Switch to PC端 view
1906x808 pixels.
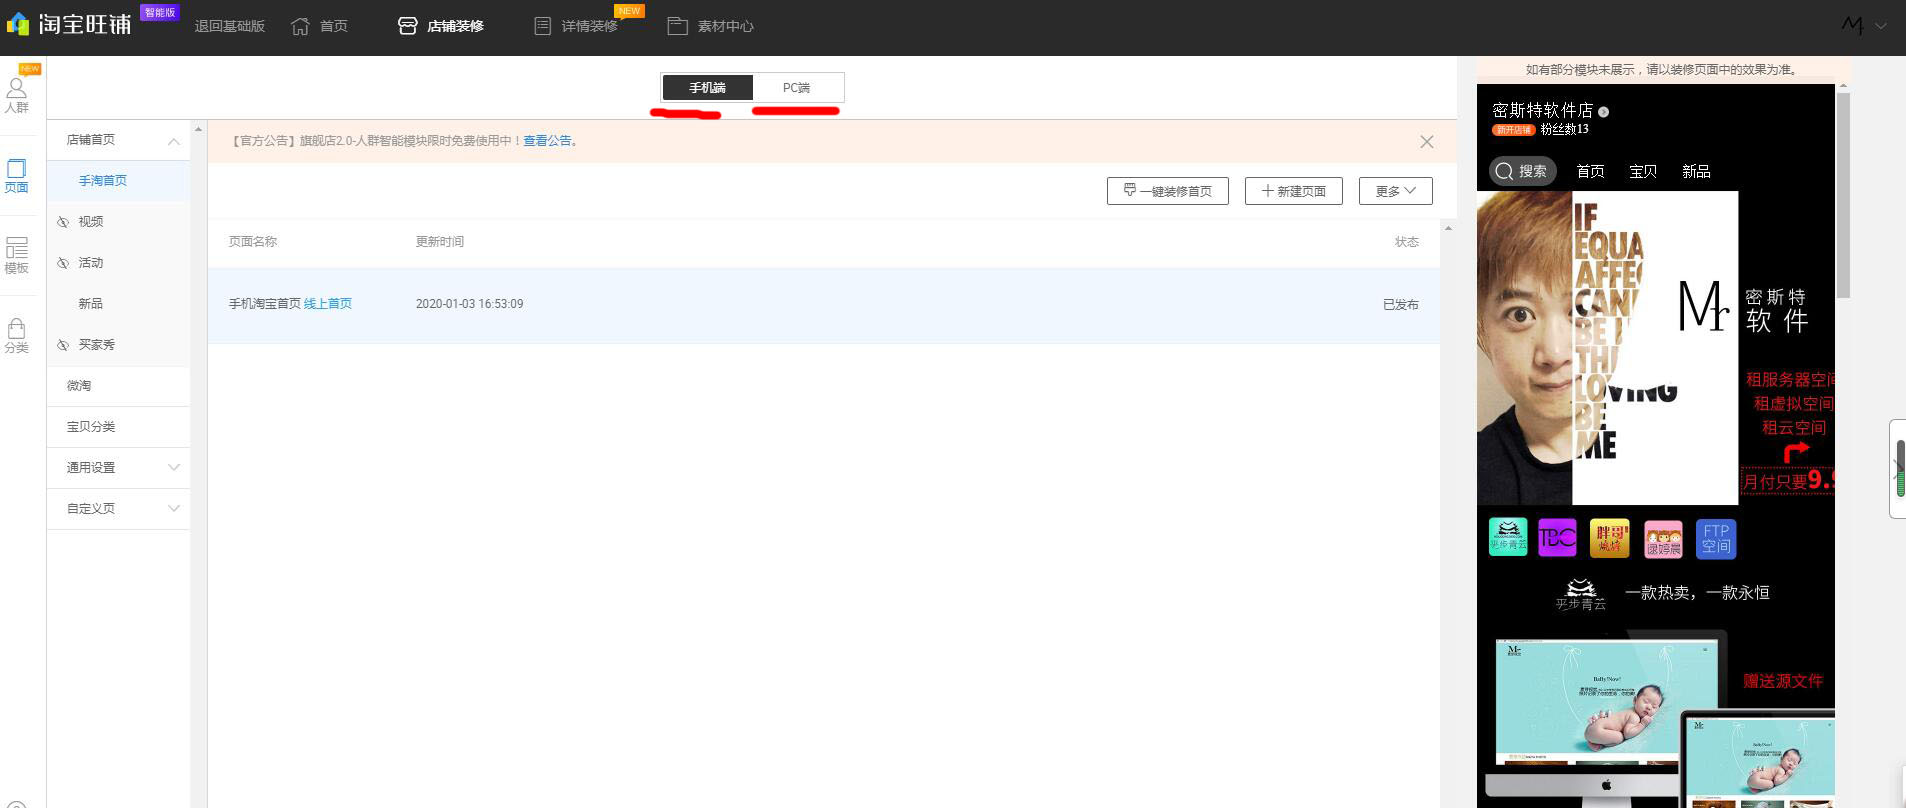coord(797,88)
